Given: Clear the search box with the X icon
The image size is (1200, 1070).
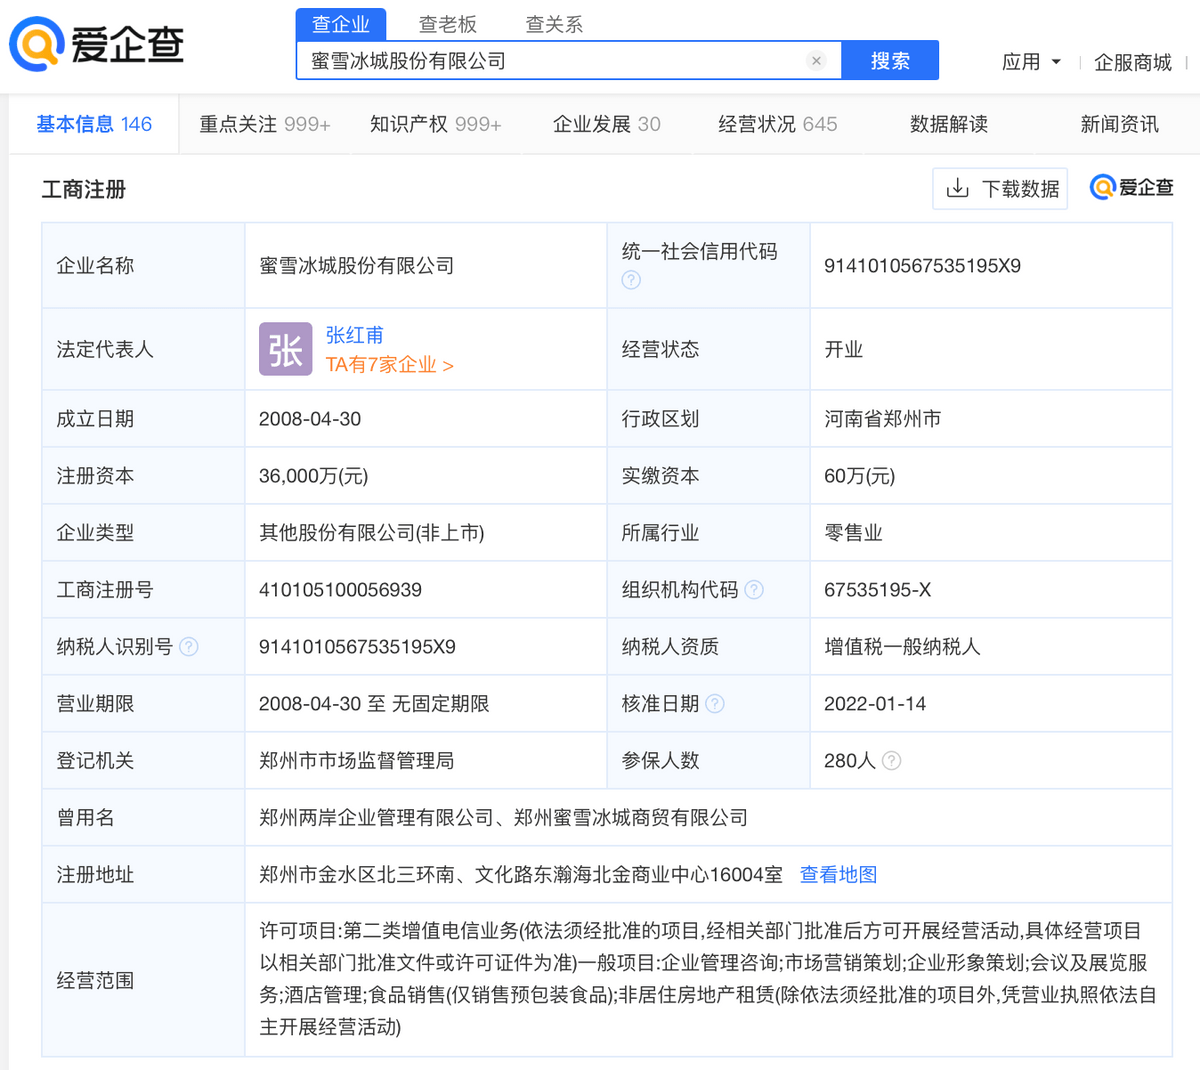Looking at the screenshot, I should pos(816,61).
